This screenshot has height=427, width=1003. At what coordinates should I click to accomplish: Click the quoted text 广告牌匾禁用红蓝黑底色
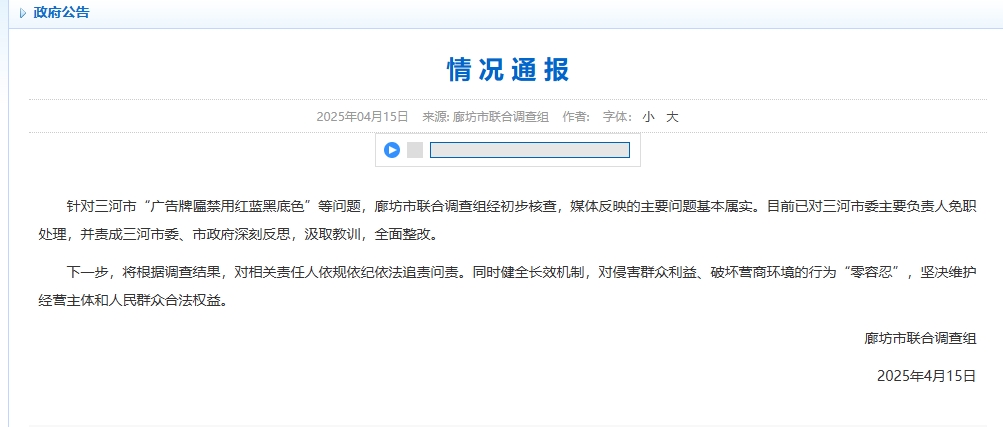click(232, 207)
